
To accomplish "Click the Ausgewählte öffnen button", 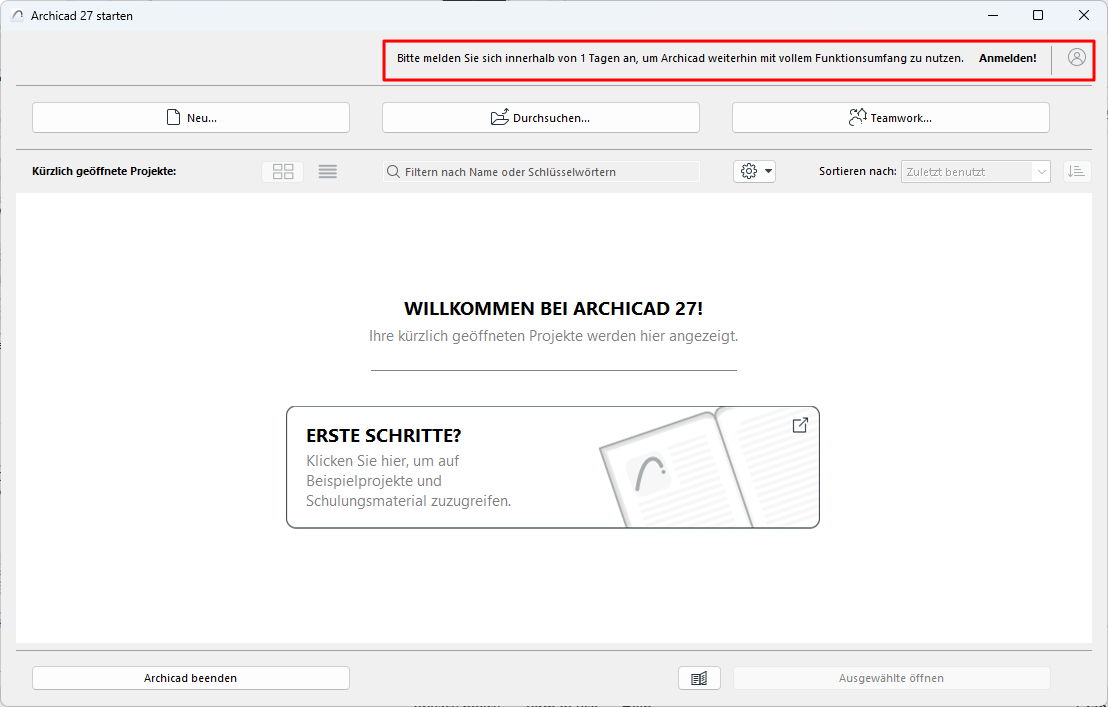I will (x=891, y=678).
